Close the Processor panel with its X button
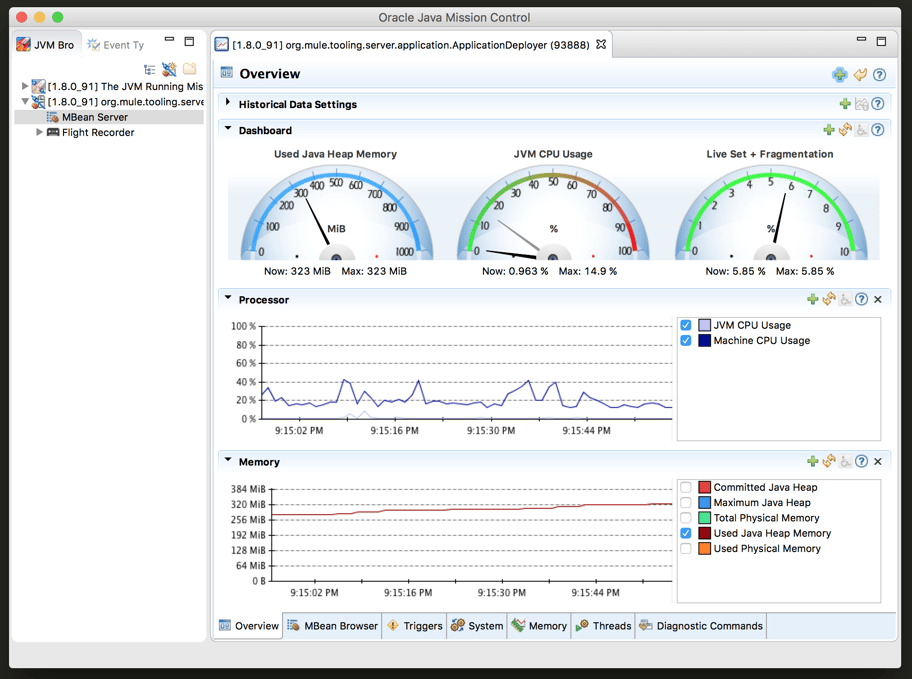 877,299
